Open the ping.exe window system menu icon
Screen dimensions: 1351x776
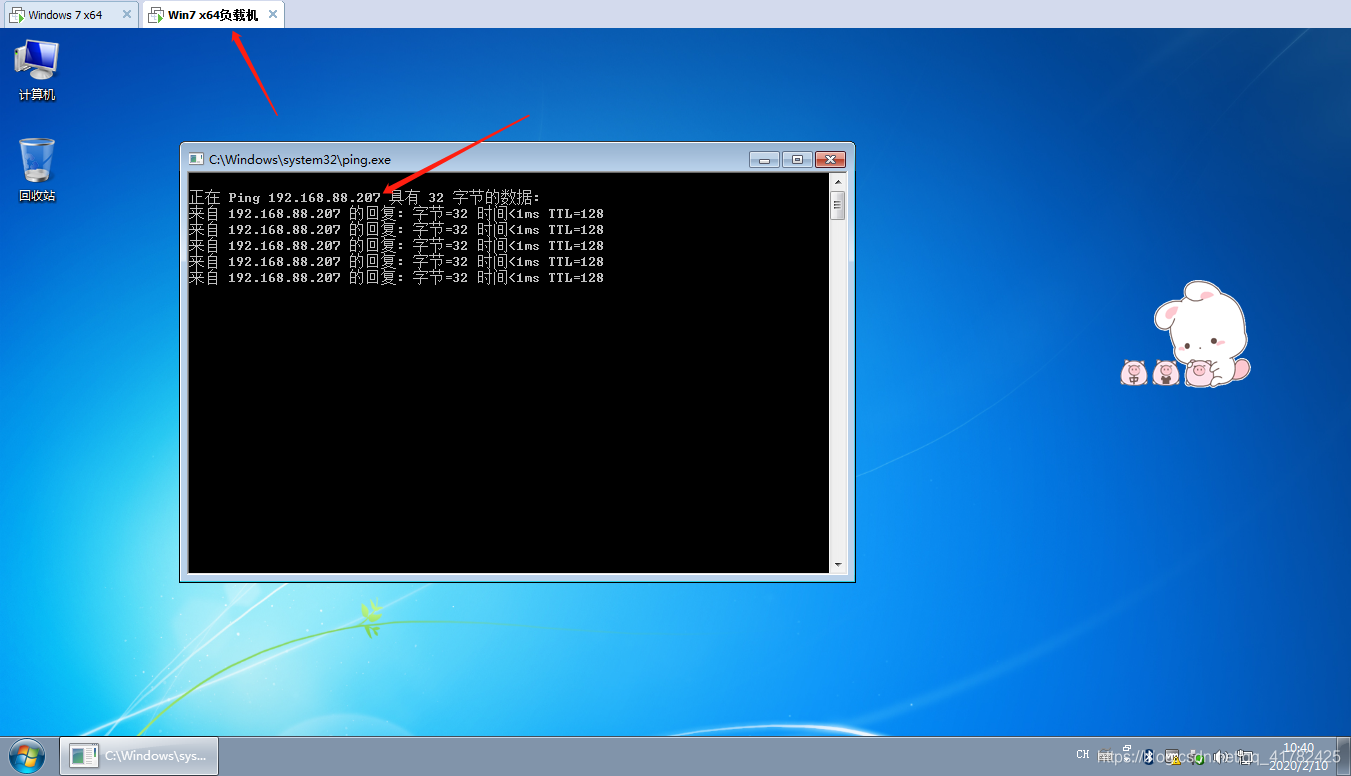[x=195, y=159]
